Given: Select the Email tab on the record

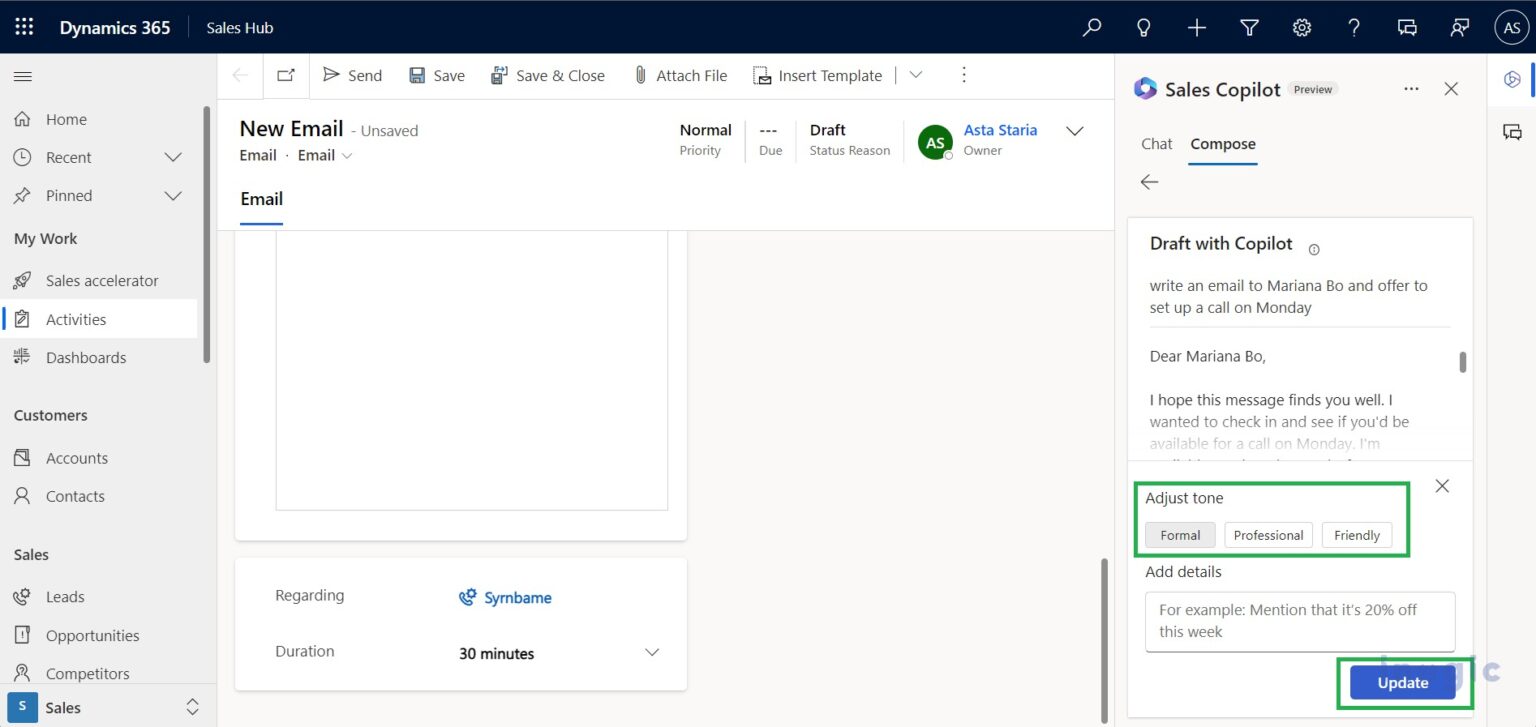Looking at the screenshot, I should tap(260, 199).
